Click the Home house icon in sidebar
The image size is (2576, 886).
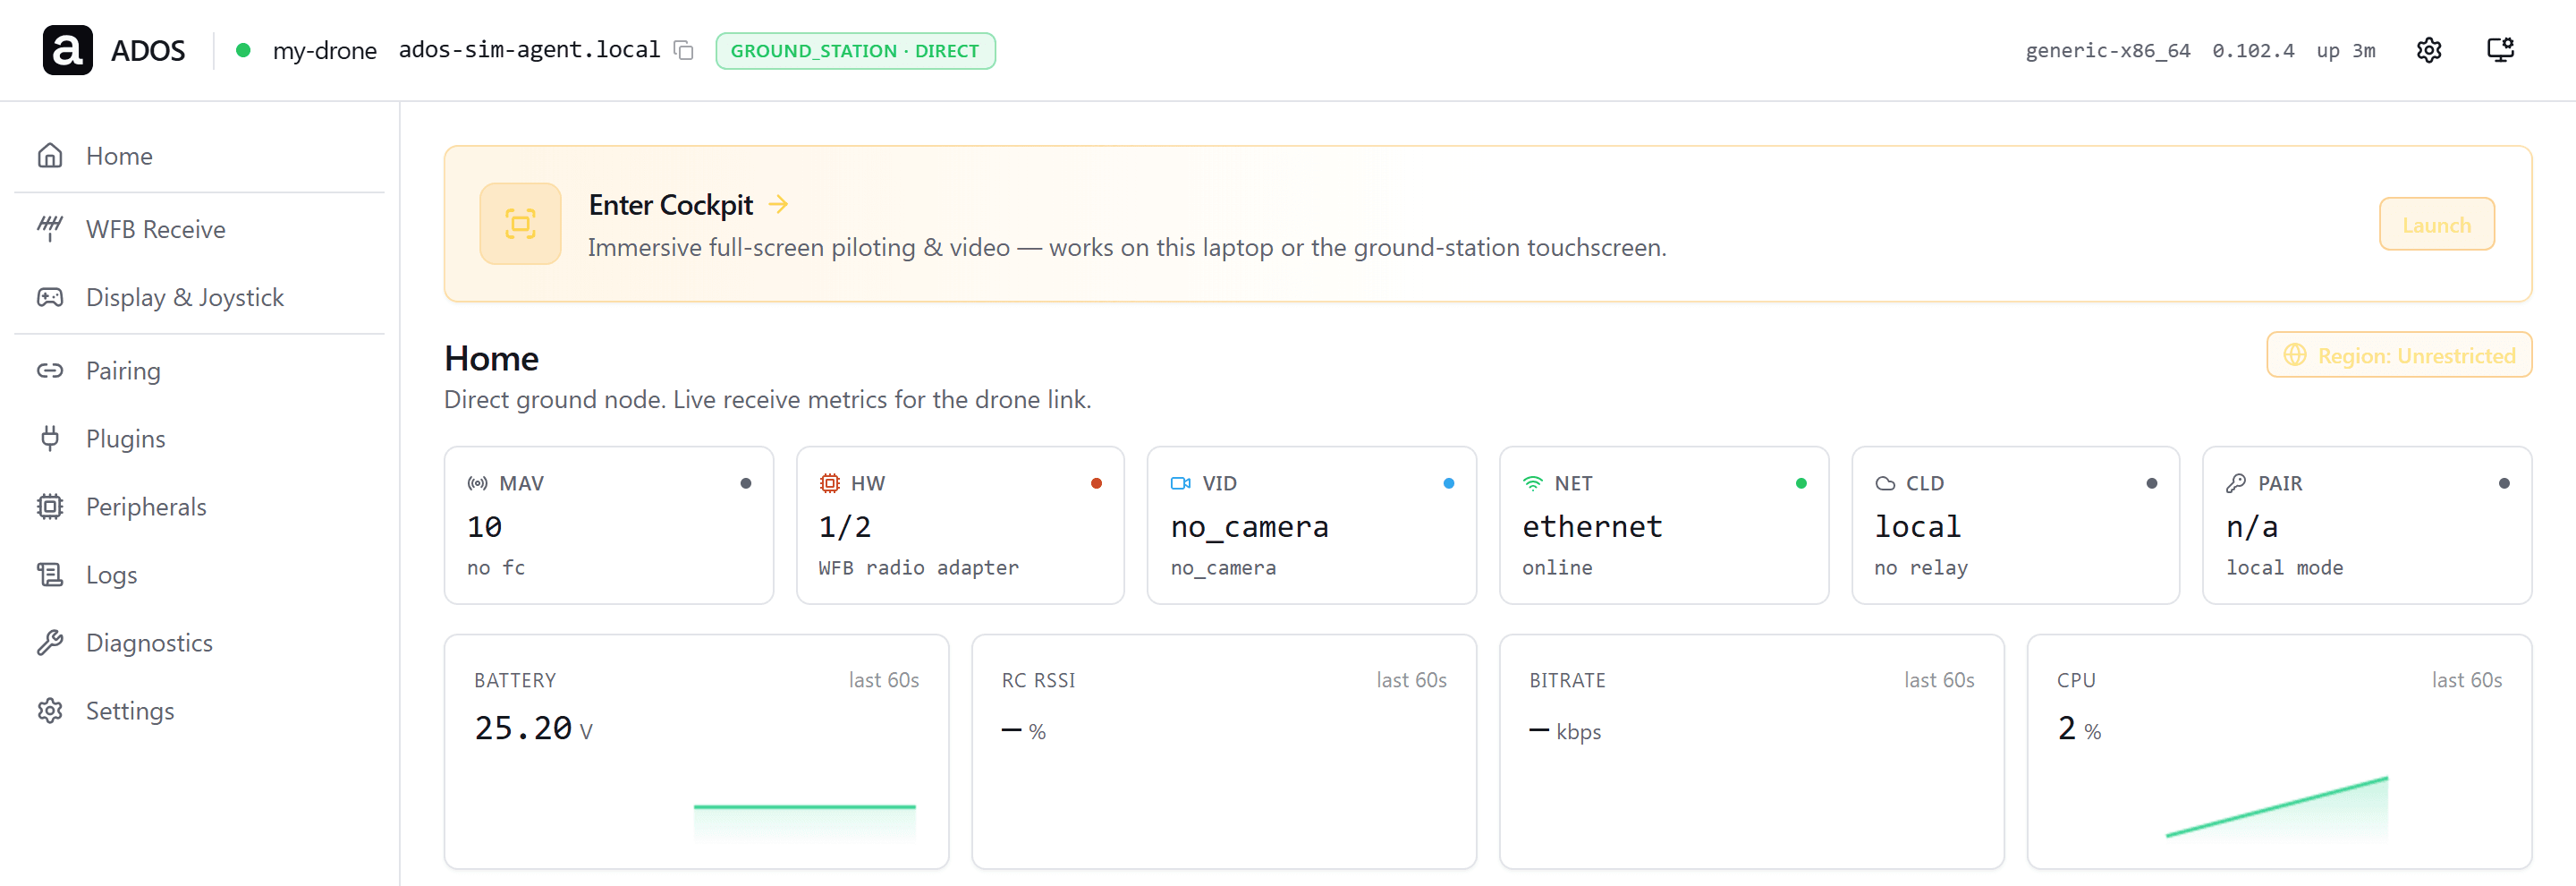point(50,156)
